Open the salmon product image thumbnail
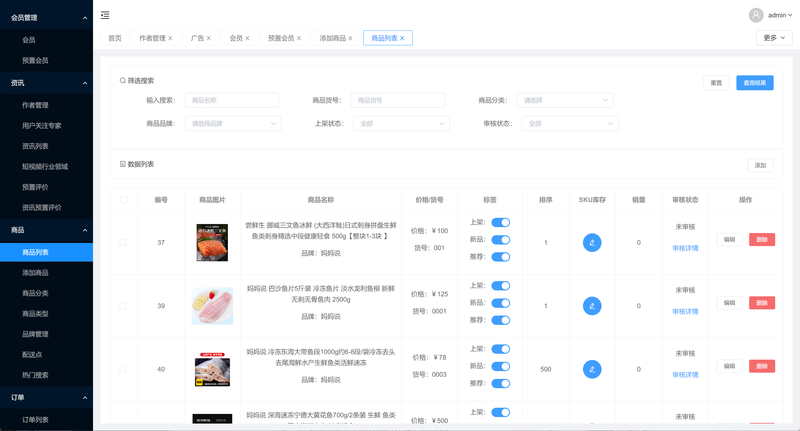 (212, 243)
